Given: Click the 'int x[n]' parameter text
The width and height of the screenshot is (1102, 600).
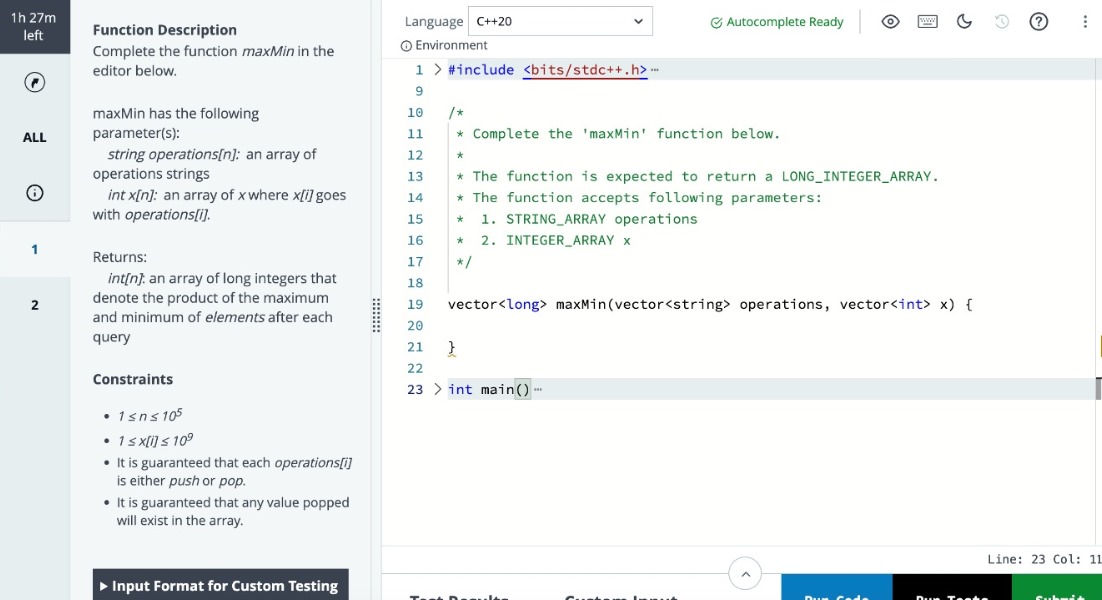Looking at the screenshot, I should (134, 195).
